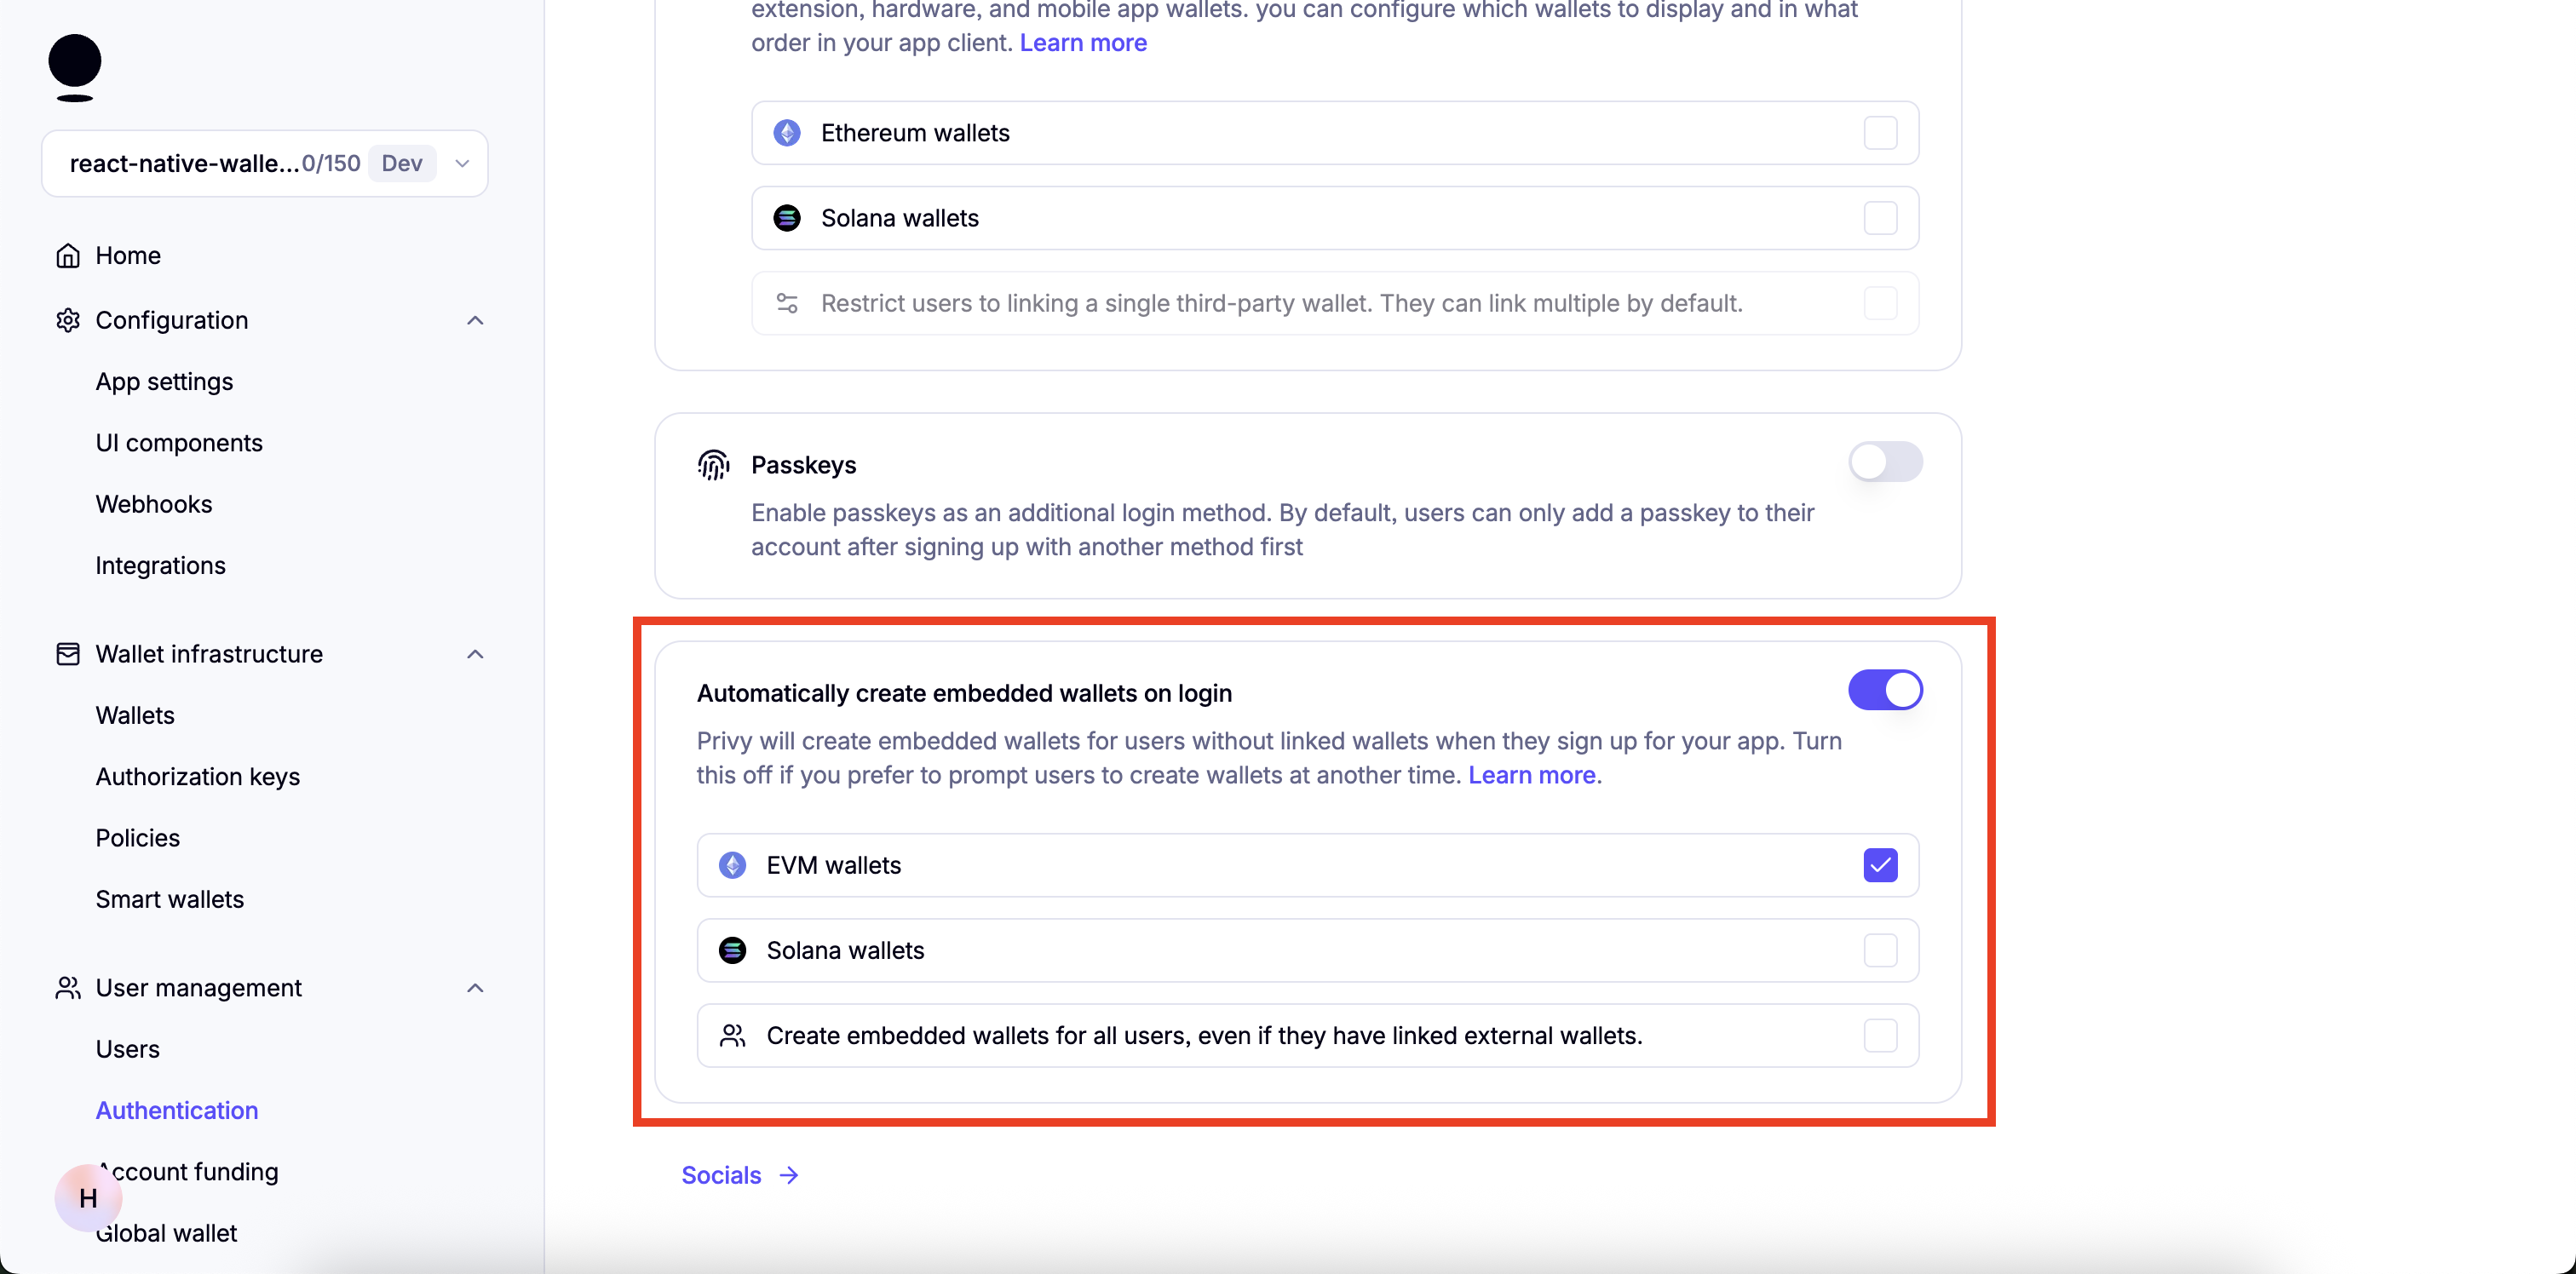Click the User management people icon
Viewport: 2576px width, 1274px height.
67,988
